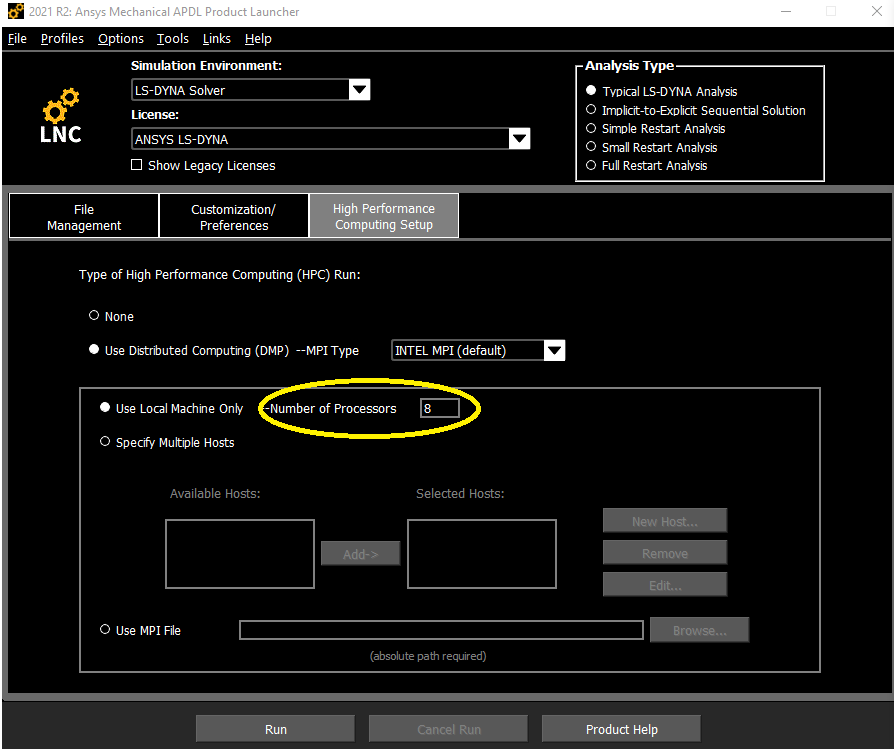This screenshot has width=894, height=749.
Task: Switch to the Customization/Preferences tab
Action: click(234, 217)
